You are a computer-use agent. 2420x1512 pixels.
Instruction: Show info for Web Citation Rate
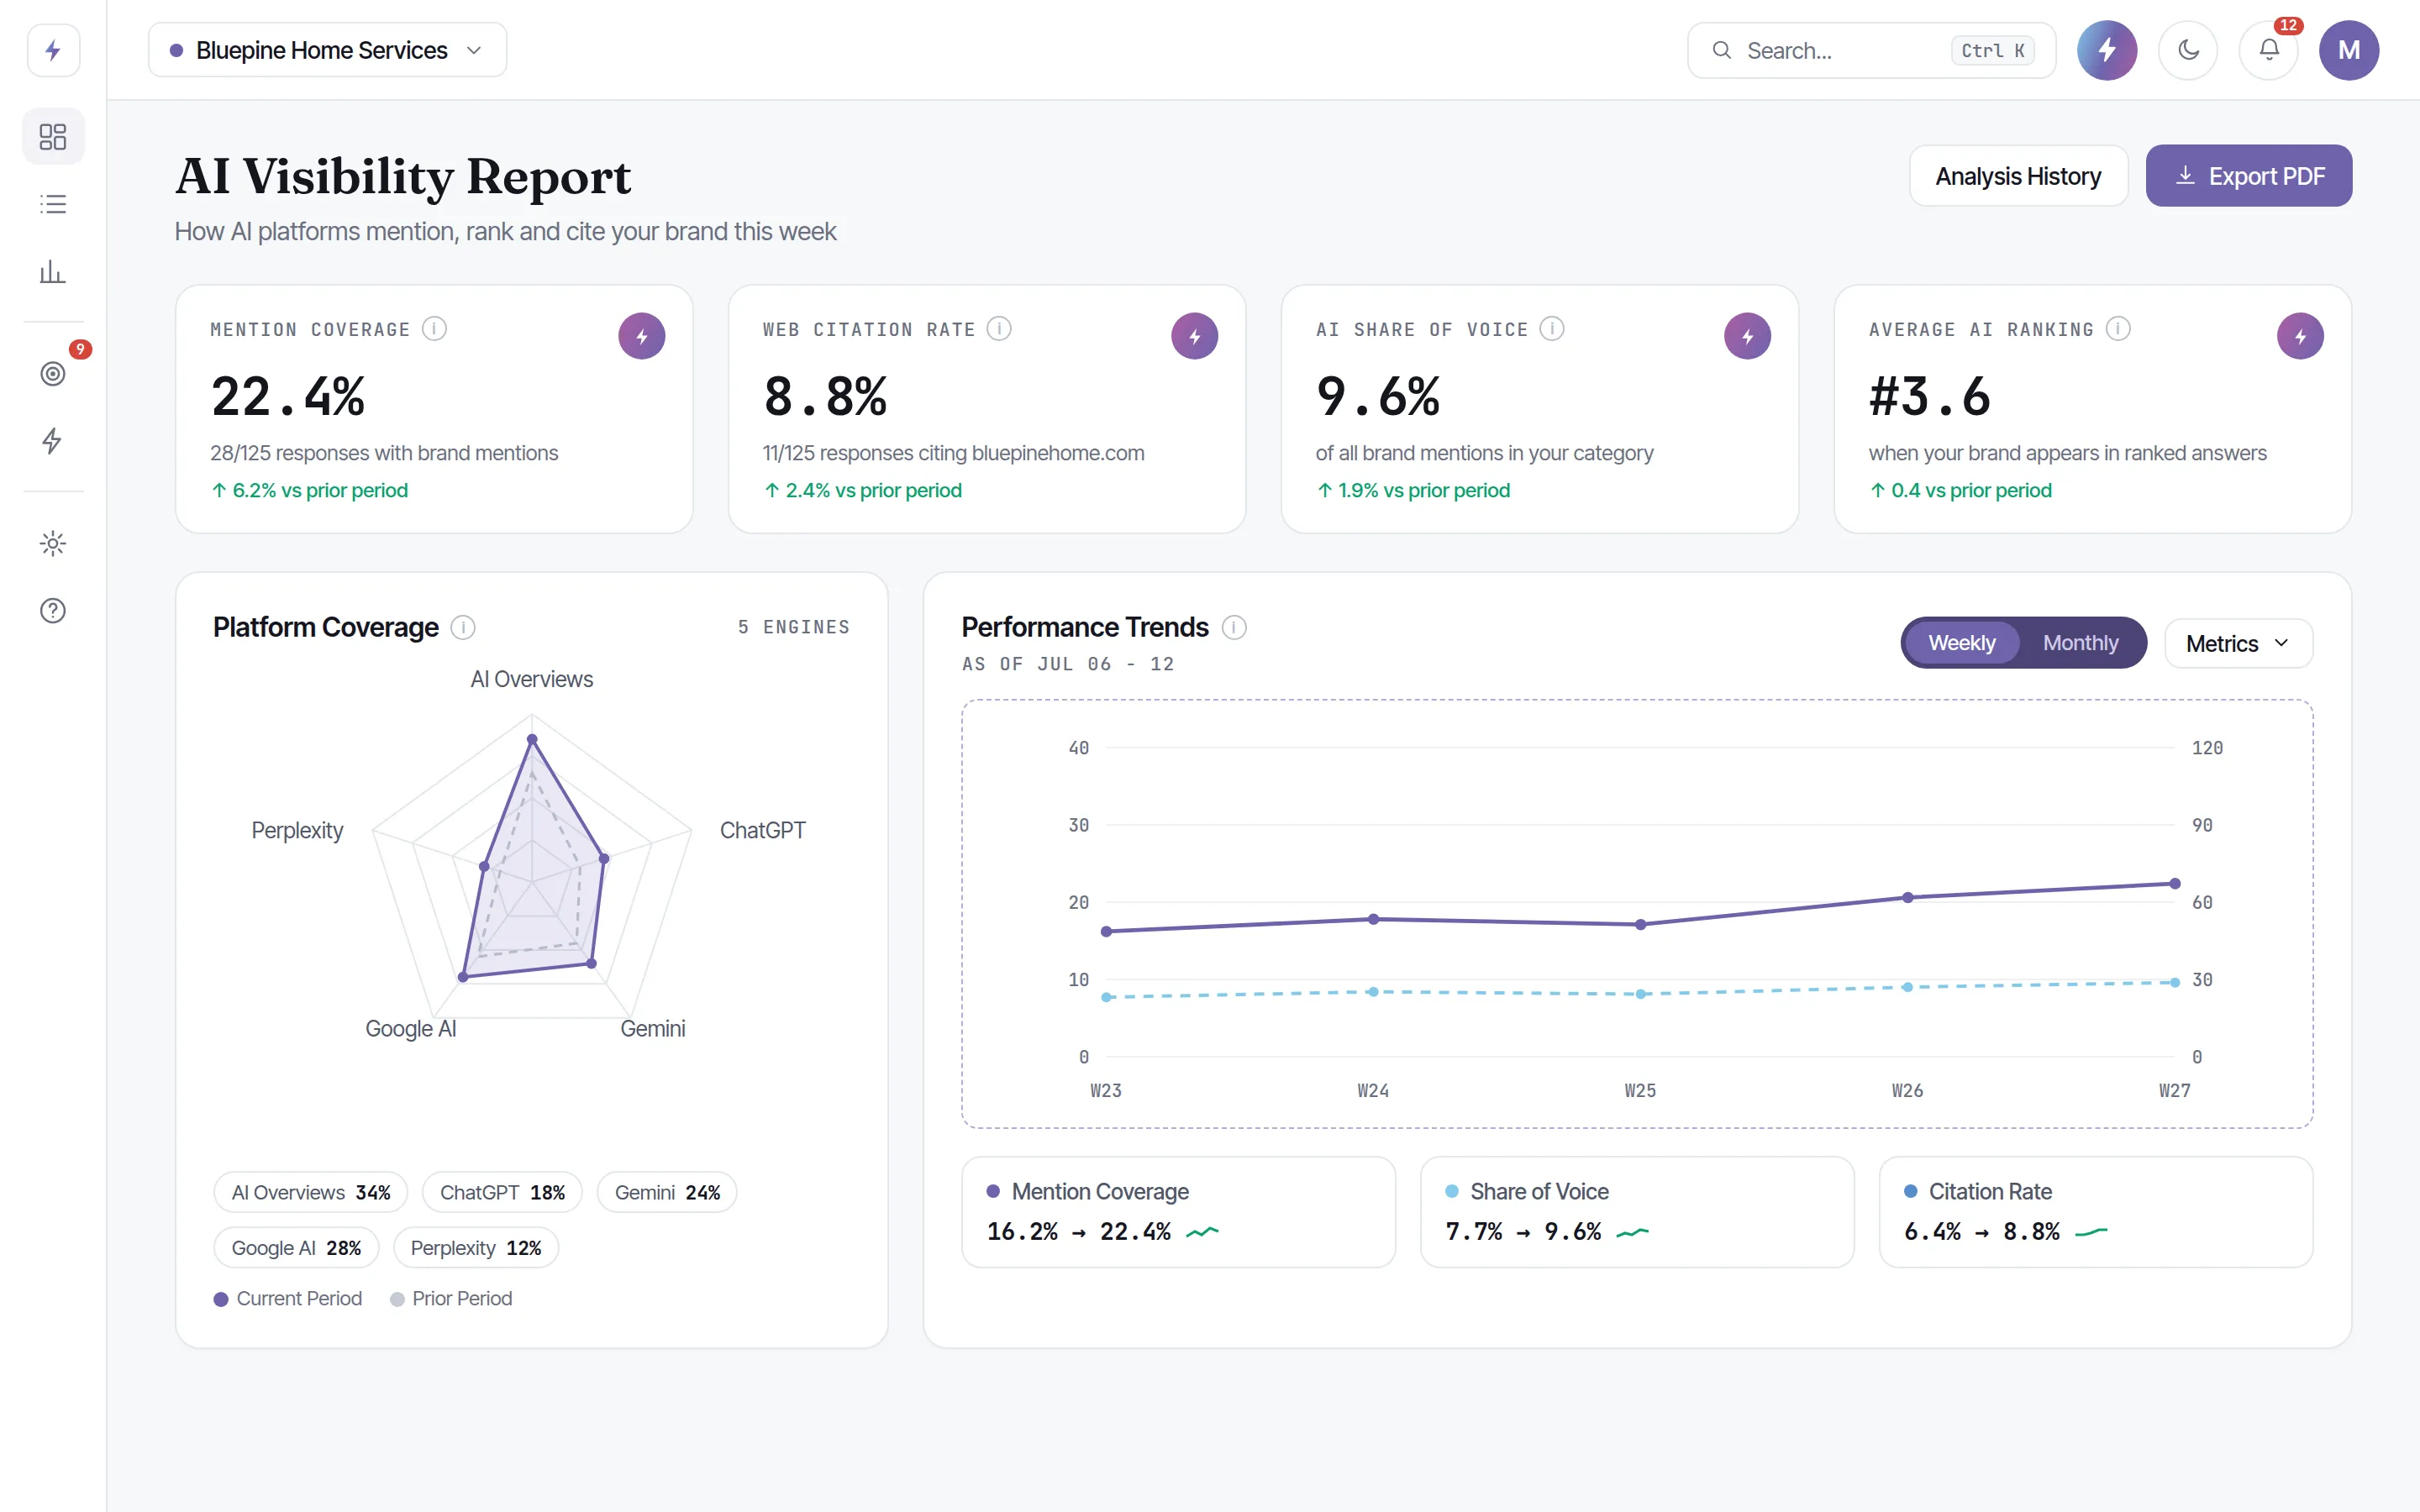(999, 329)
